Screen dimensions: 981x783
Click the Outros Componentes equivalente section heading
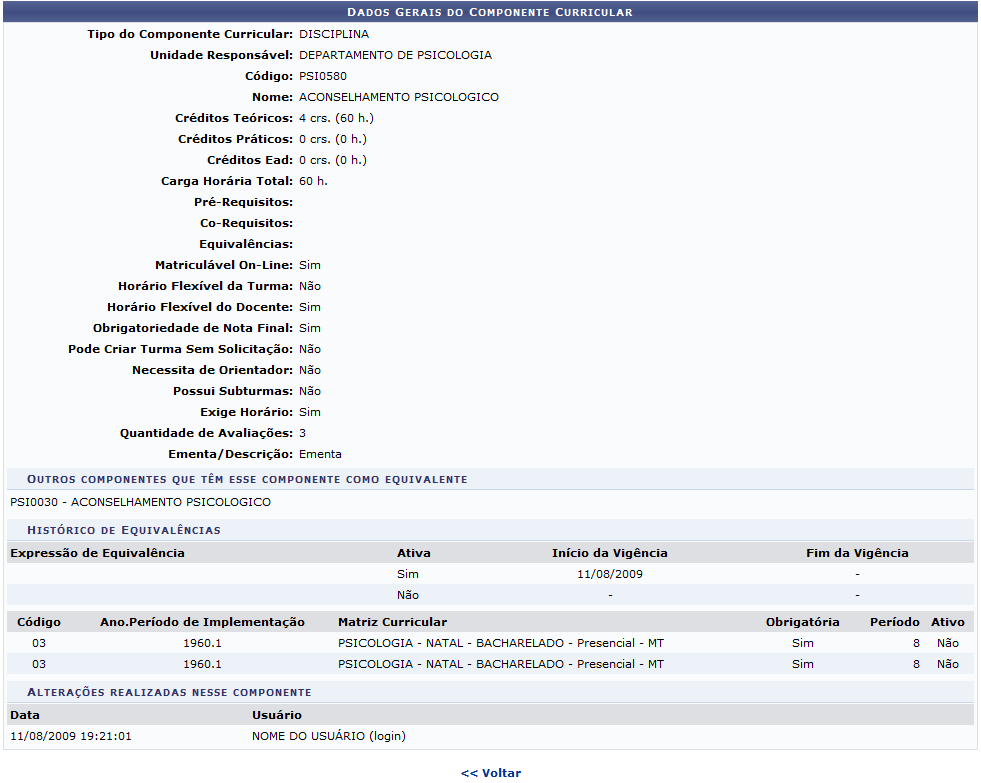click(247, 480)
